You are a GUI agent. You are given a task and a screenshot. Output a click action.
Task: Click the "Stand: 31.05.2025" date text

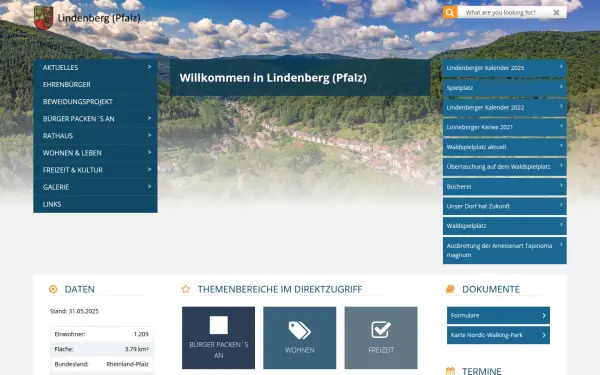[74, 311]
